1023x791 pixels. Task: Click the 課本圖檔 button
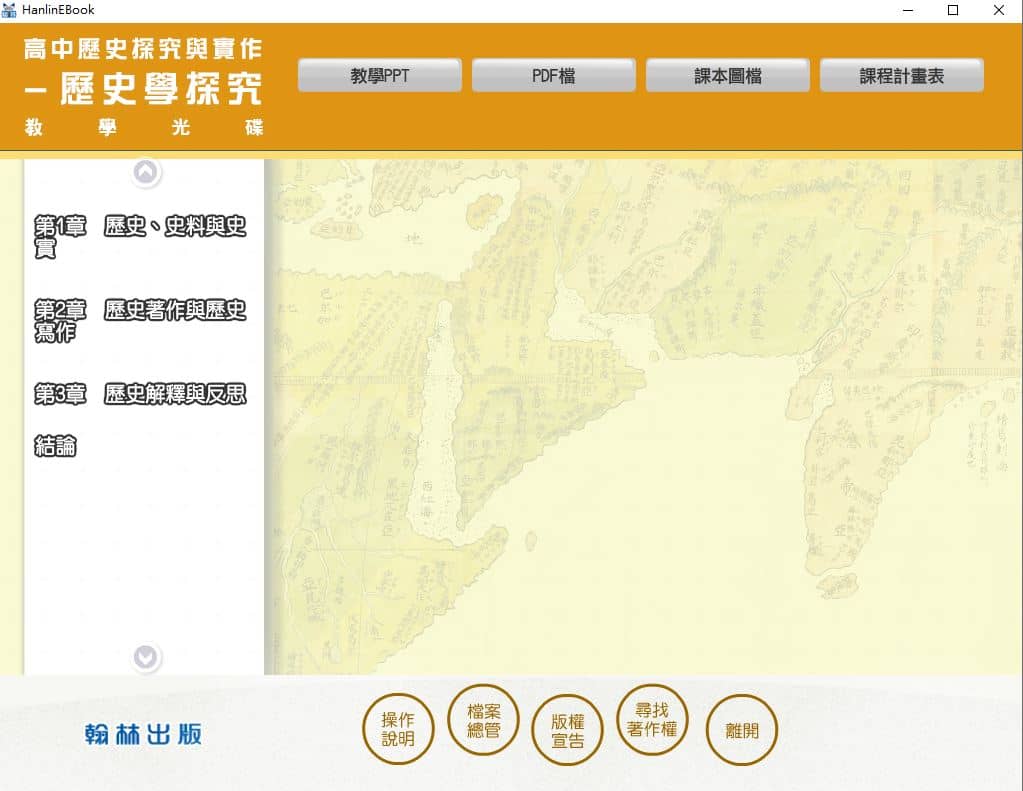tap(727, 76)
